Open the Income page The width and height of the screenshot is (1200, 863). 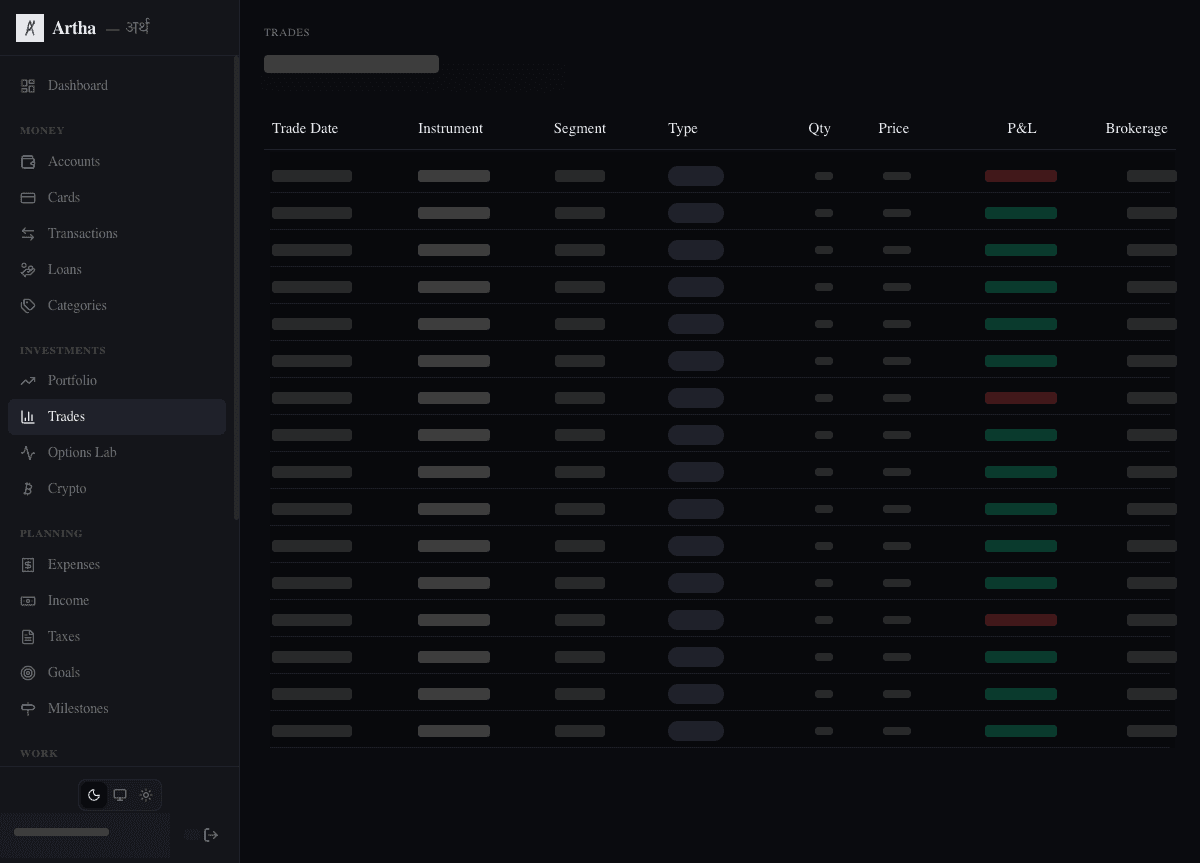(117, 601)
